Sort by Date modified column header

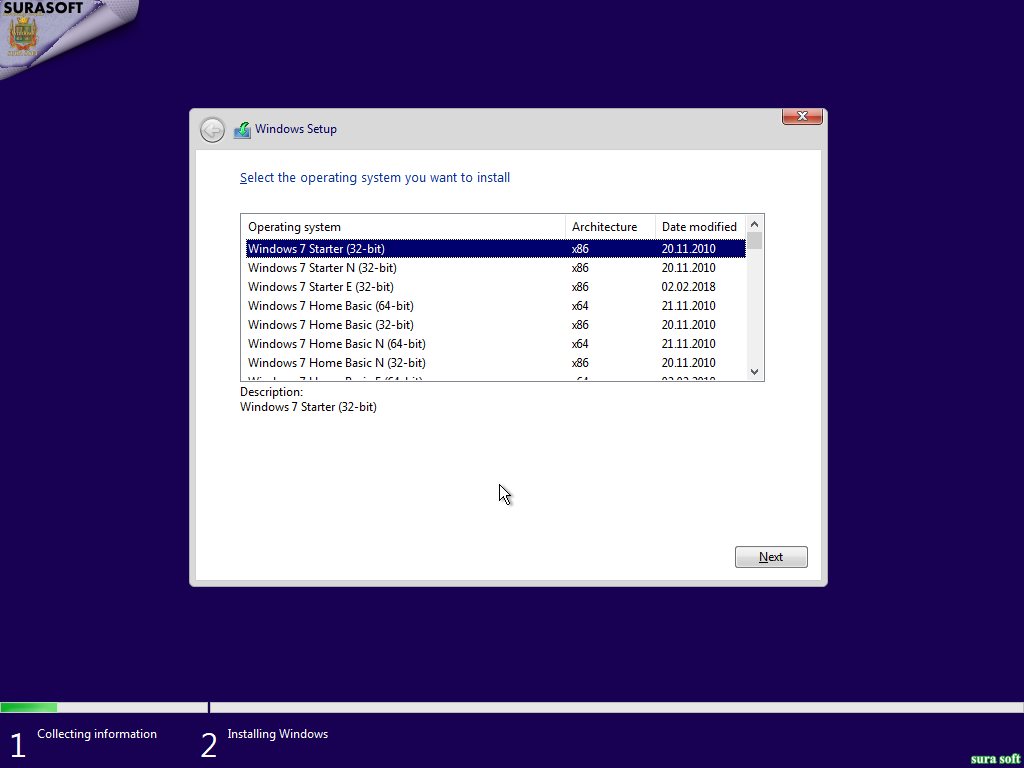coord(700,227)
